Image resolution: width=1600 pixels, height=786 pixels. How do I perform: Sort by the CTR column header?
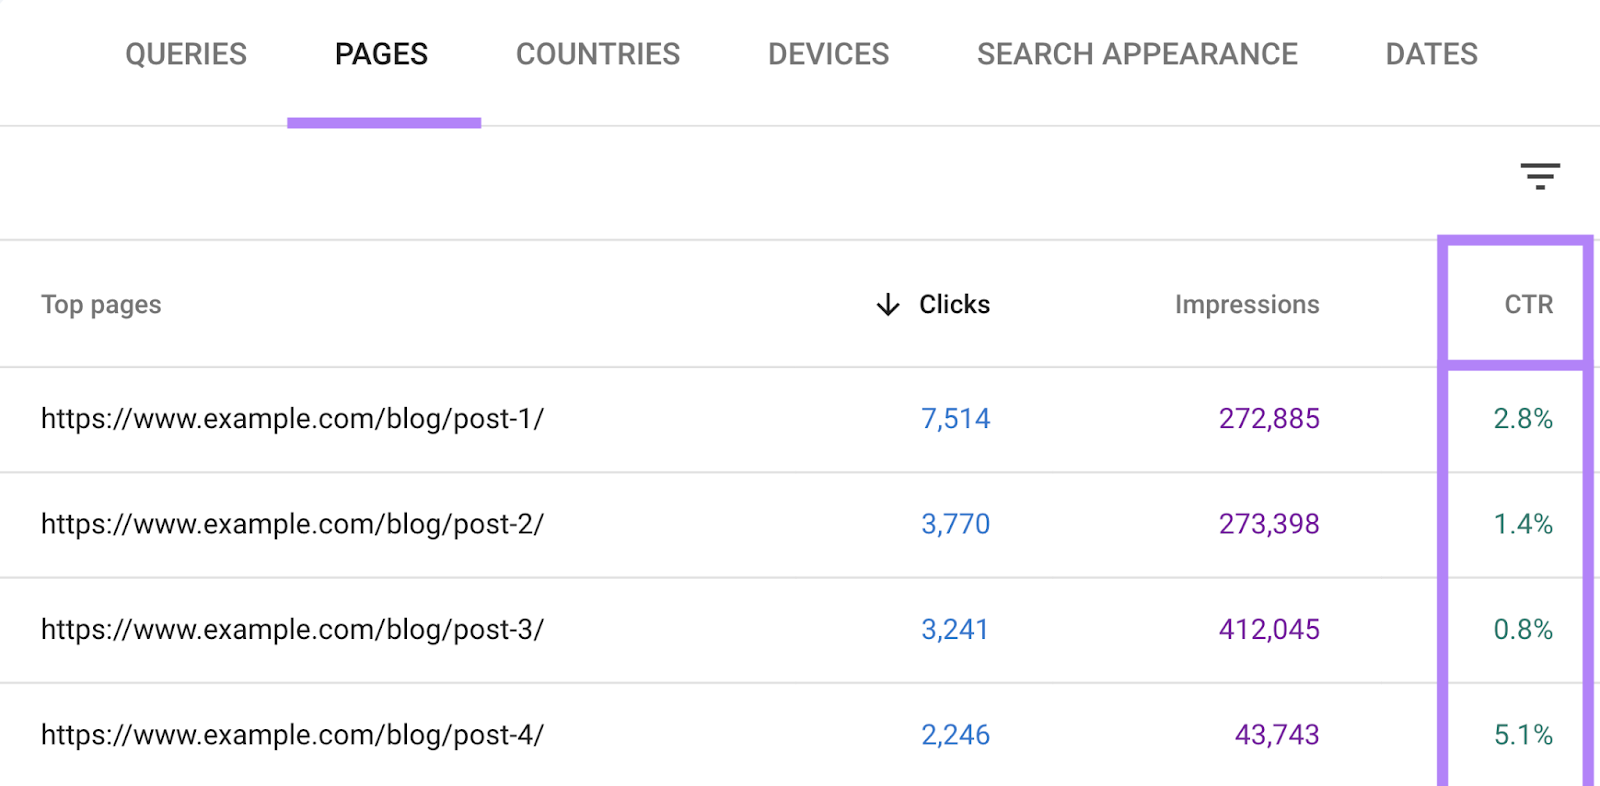click(1528, 304)
